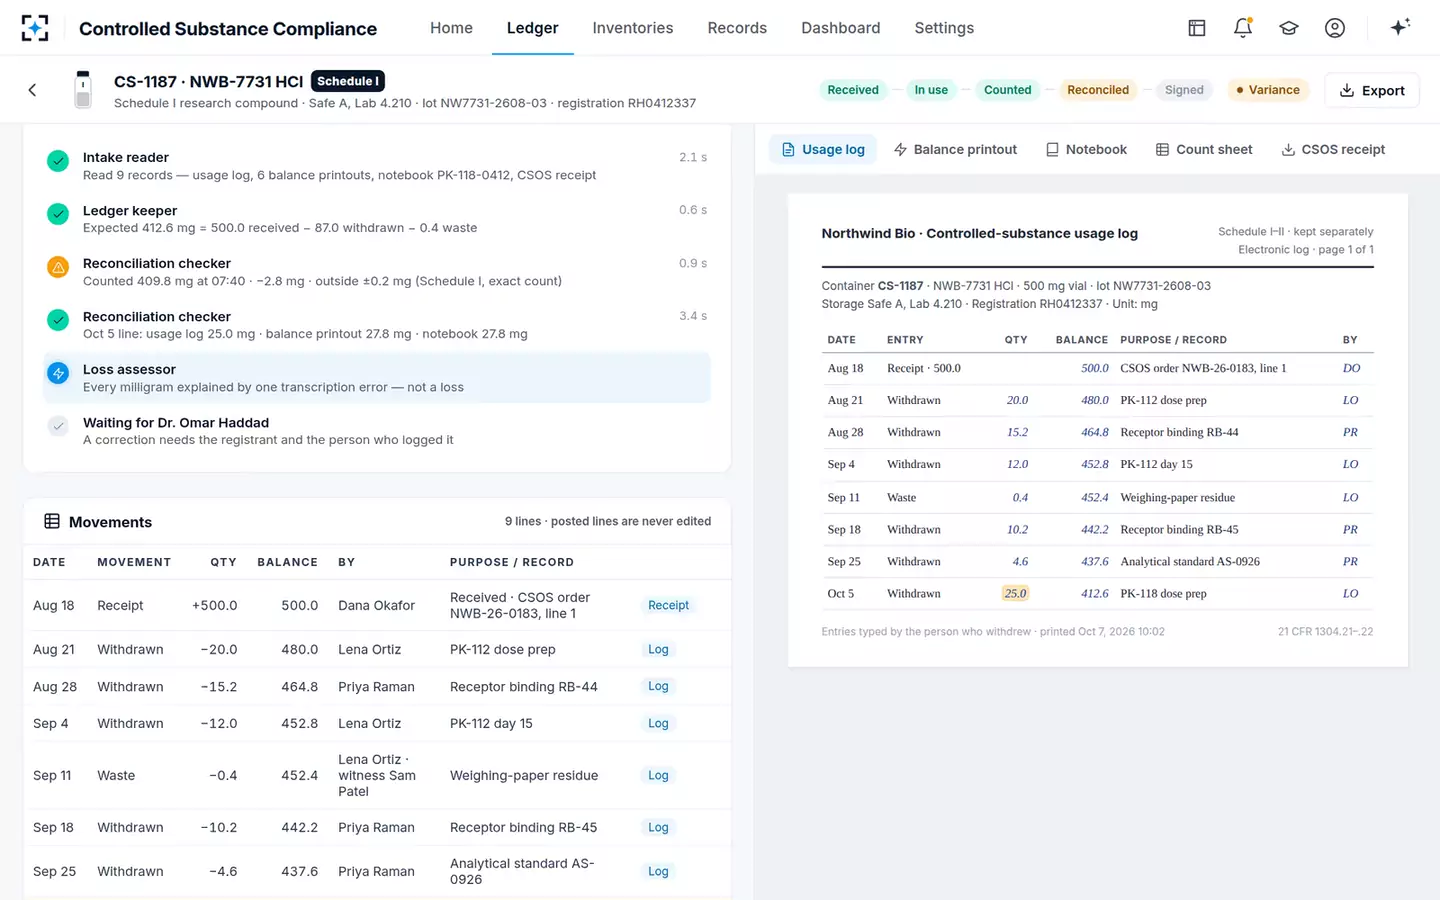Viewport: 1440px width, 900px height.
Task: Open the user account icon
Action: coord(1335,28)
